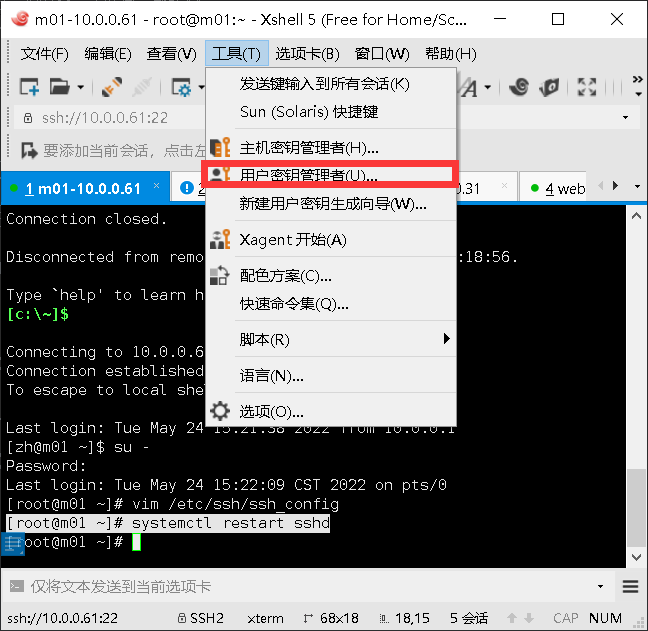Switch to tab 1 m01-10.0.0.61
This screenshot has width=648, height=631.
click(83, 189)
